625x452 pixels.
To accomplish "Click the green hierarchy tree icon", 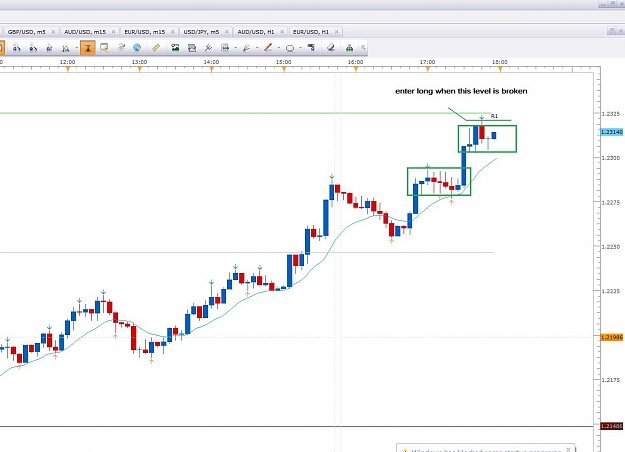I will coord(349,48).
